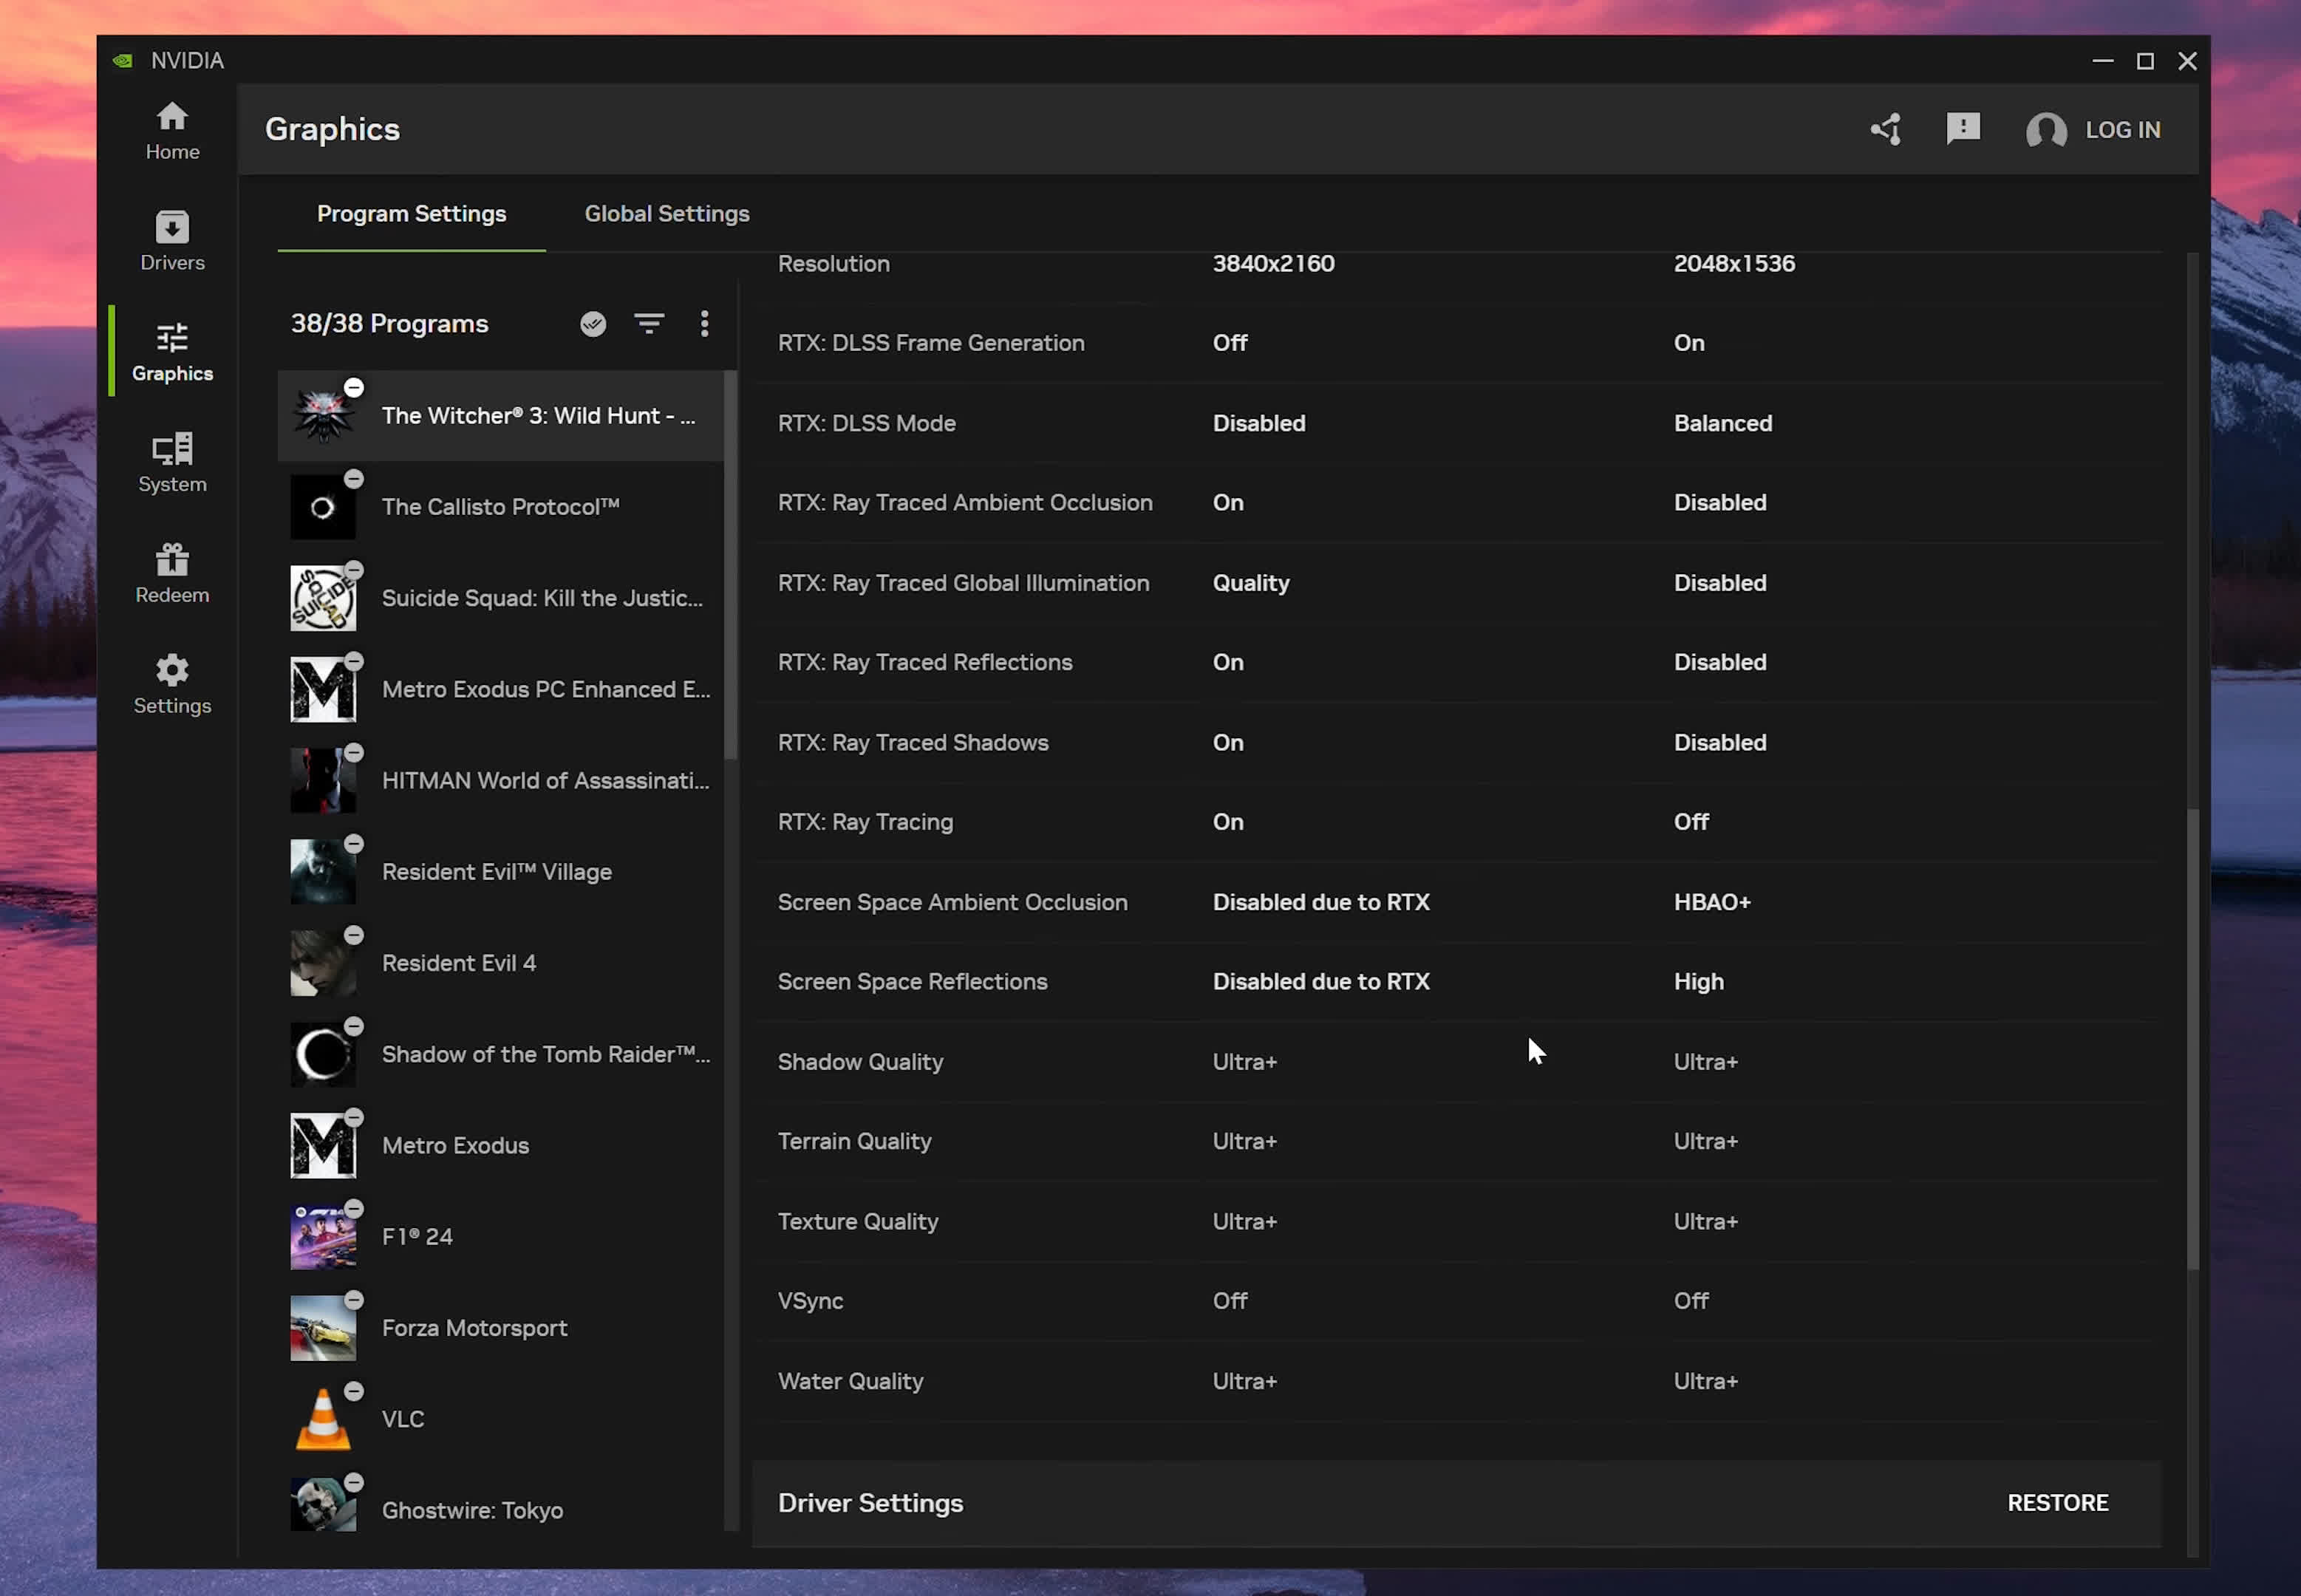Open the Graphics section in the sidebar
Image resolution: width=2301 pixels, height=1596 pixels.
pyautogui.click(x=172, y=351)
